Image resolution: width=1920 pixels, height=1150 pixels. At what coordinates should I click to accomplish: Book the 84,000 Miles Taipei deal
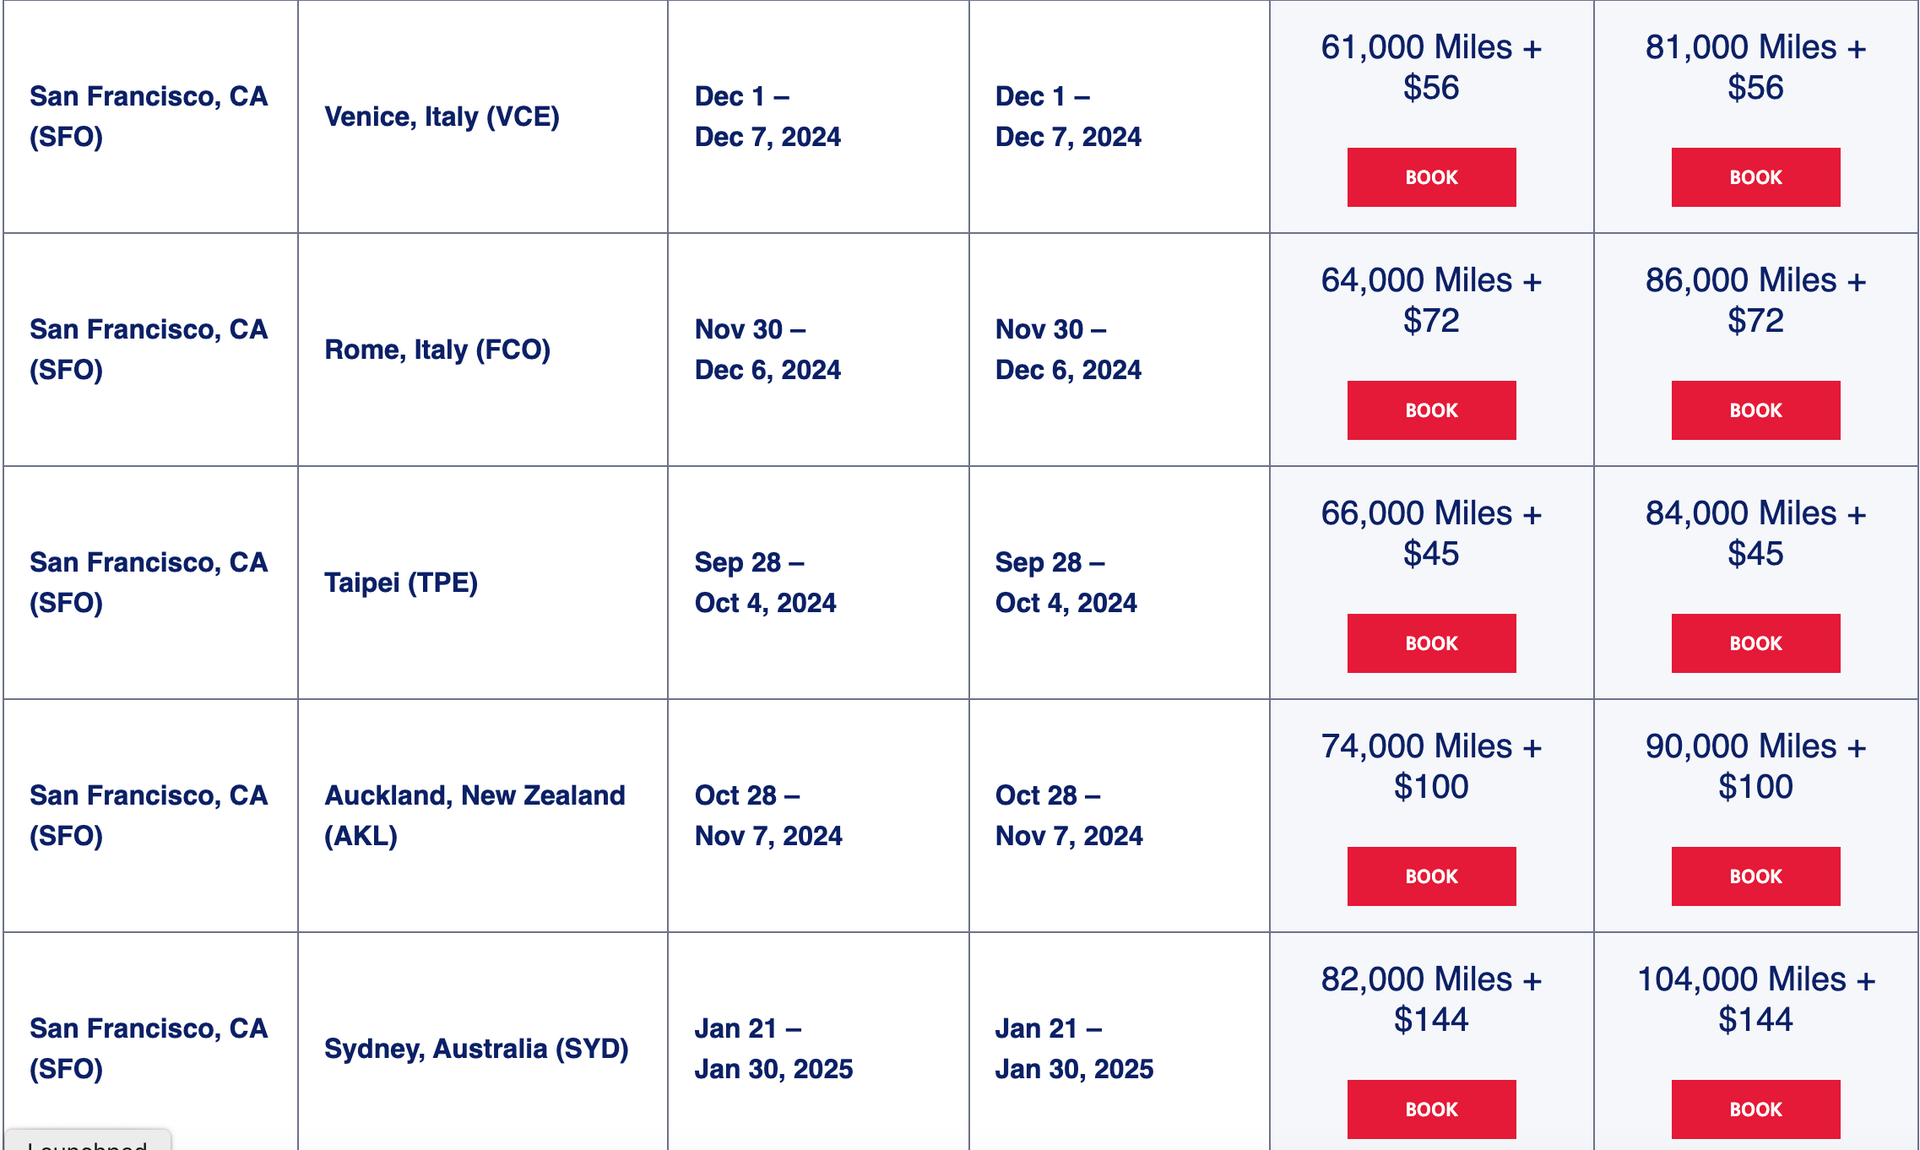click(x=1755, y=643)
